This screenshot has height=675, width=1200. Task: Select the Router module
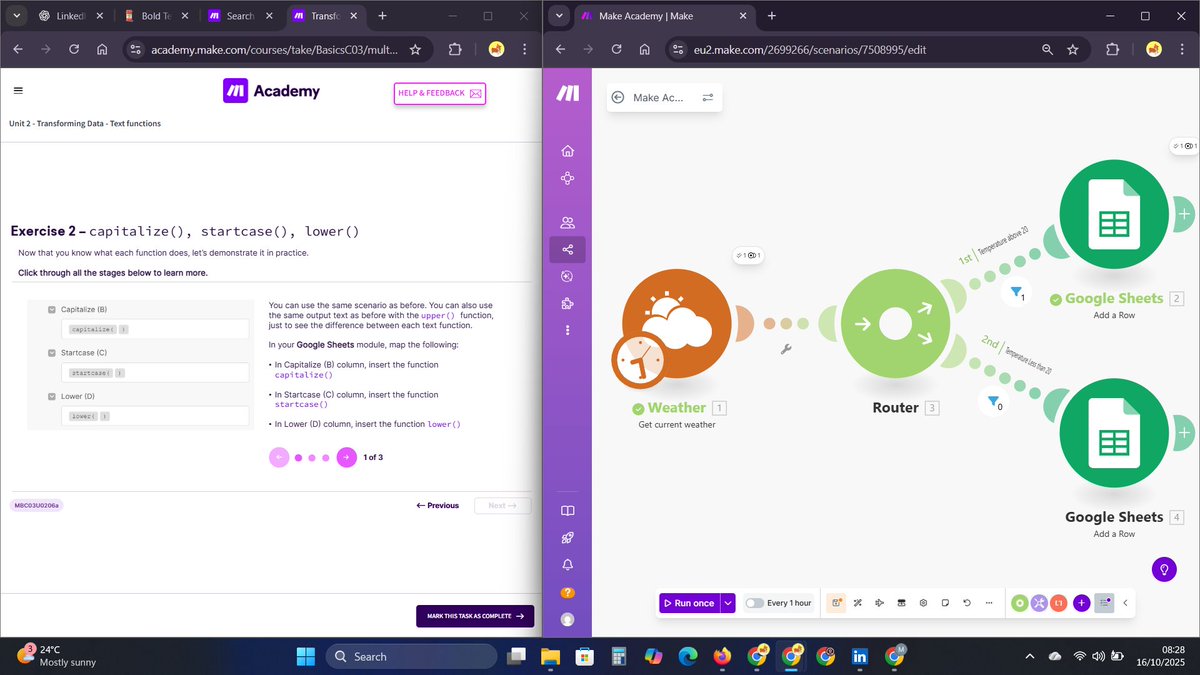click(894, 323)
